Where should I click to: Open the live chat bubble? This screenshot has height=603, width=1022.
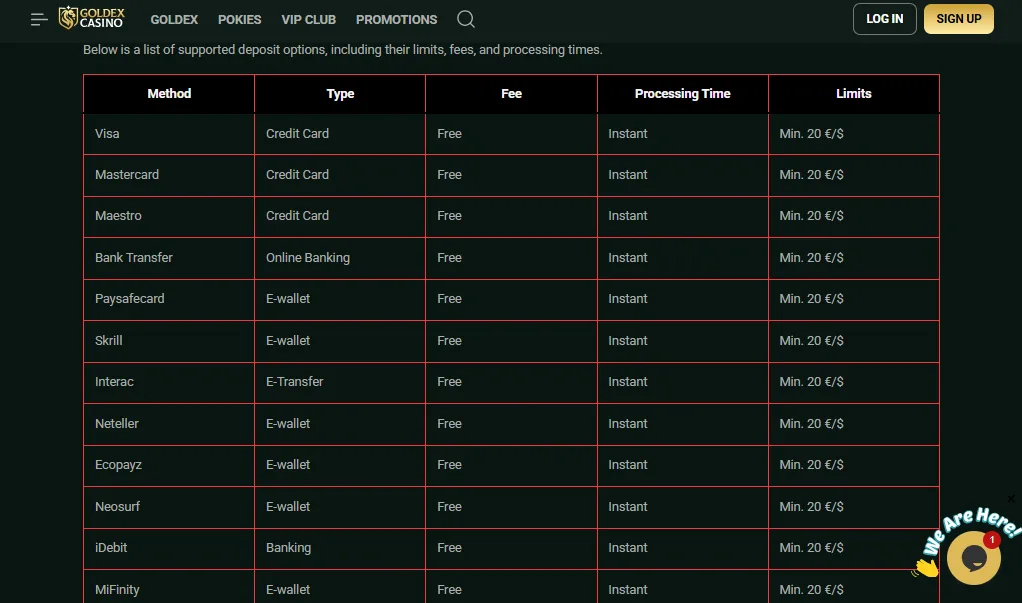(x=974, y=557)
